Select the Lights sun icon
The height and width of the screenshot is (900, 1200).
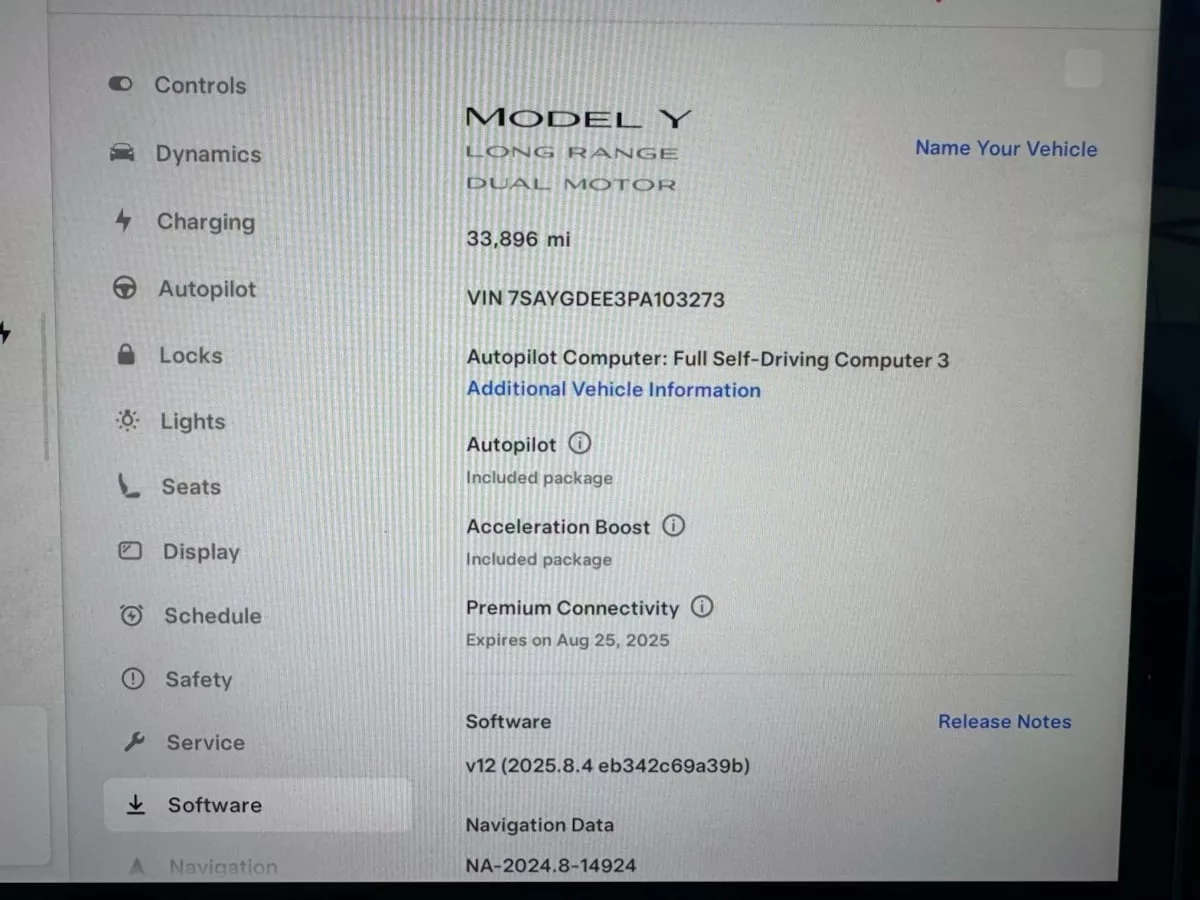[x=128, y=421]
